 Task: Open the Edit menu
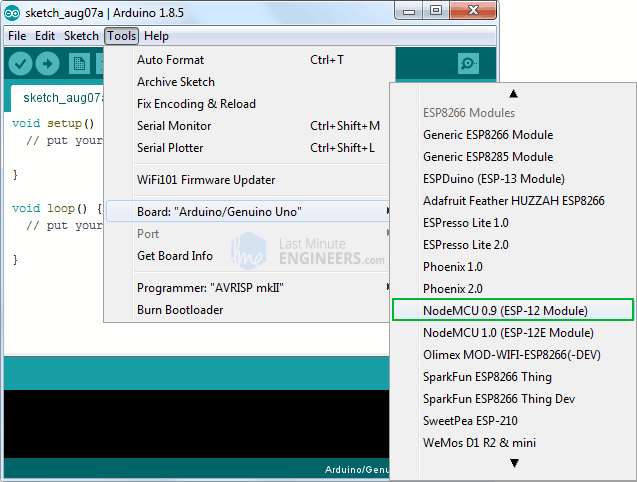pyautogui.click(x=45, y=36)
